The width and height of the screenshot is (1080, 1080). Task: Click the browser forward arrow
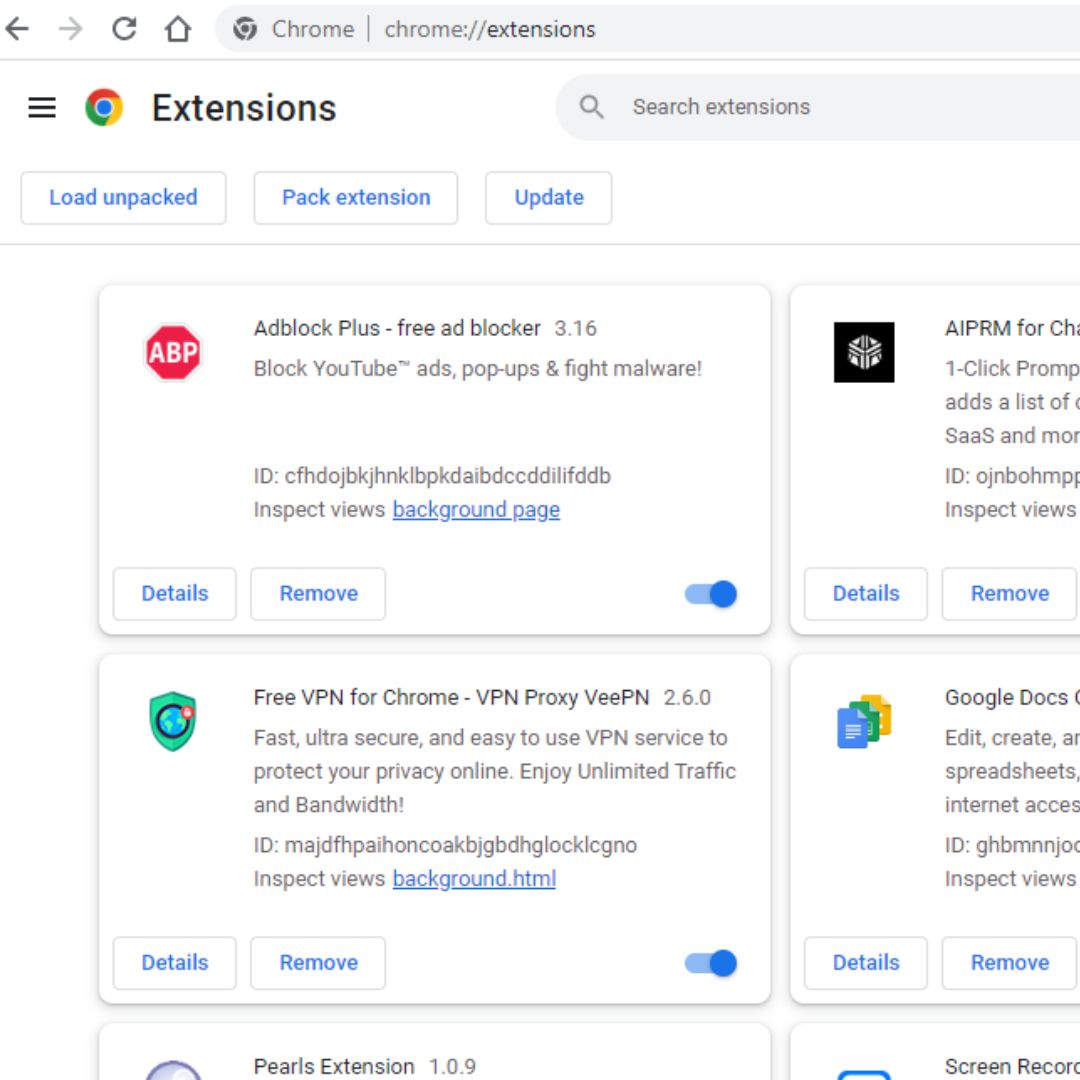70,29
